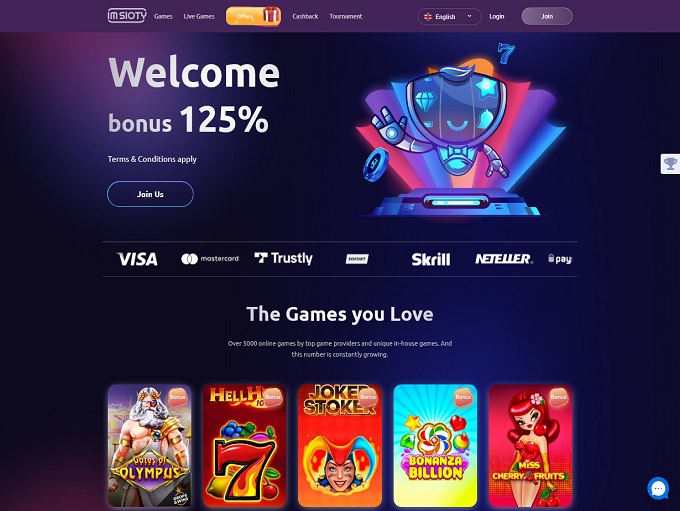This screenshot has width=680, height=511.
Task: Go to the Tournament page
Action: click(346, 16)
